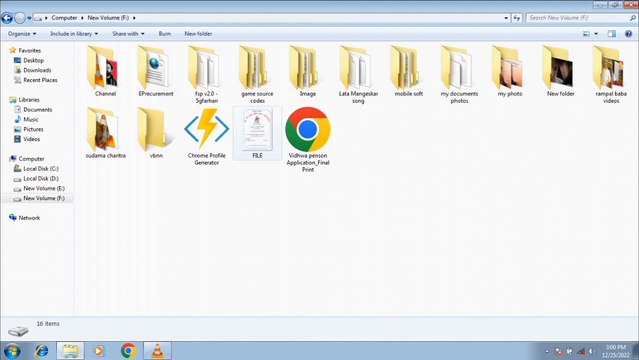639x360 pixels.
Task: Open the recent pages dropdown arrow
Action: click(x=29, y=18)
